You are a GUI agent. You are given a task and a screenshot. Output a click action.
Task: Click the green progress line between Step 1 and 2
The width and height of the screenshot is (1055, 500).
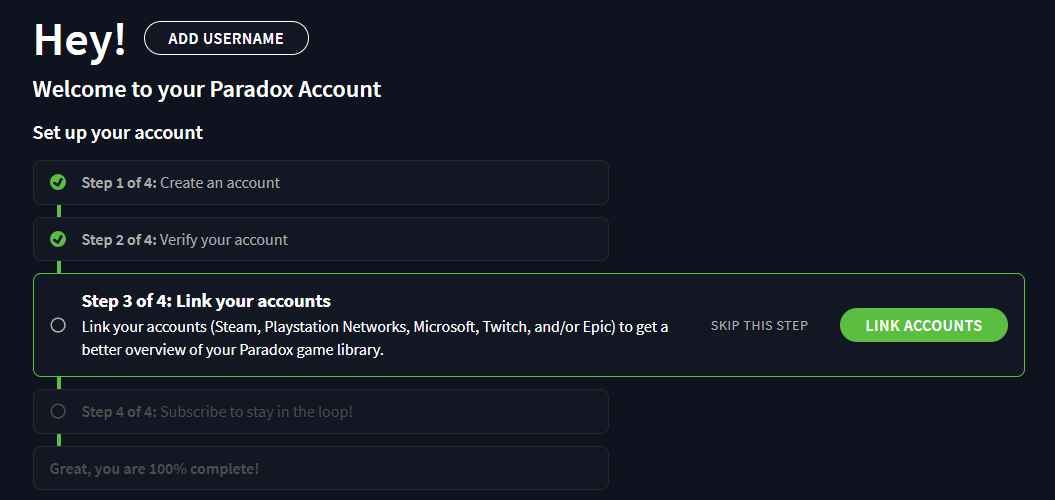(59, 211)
